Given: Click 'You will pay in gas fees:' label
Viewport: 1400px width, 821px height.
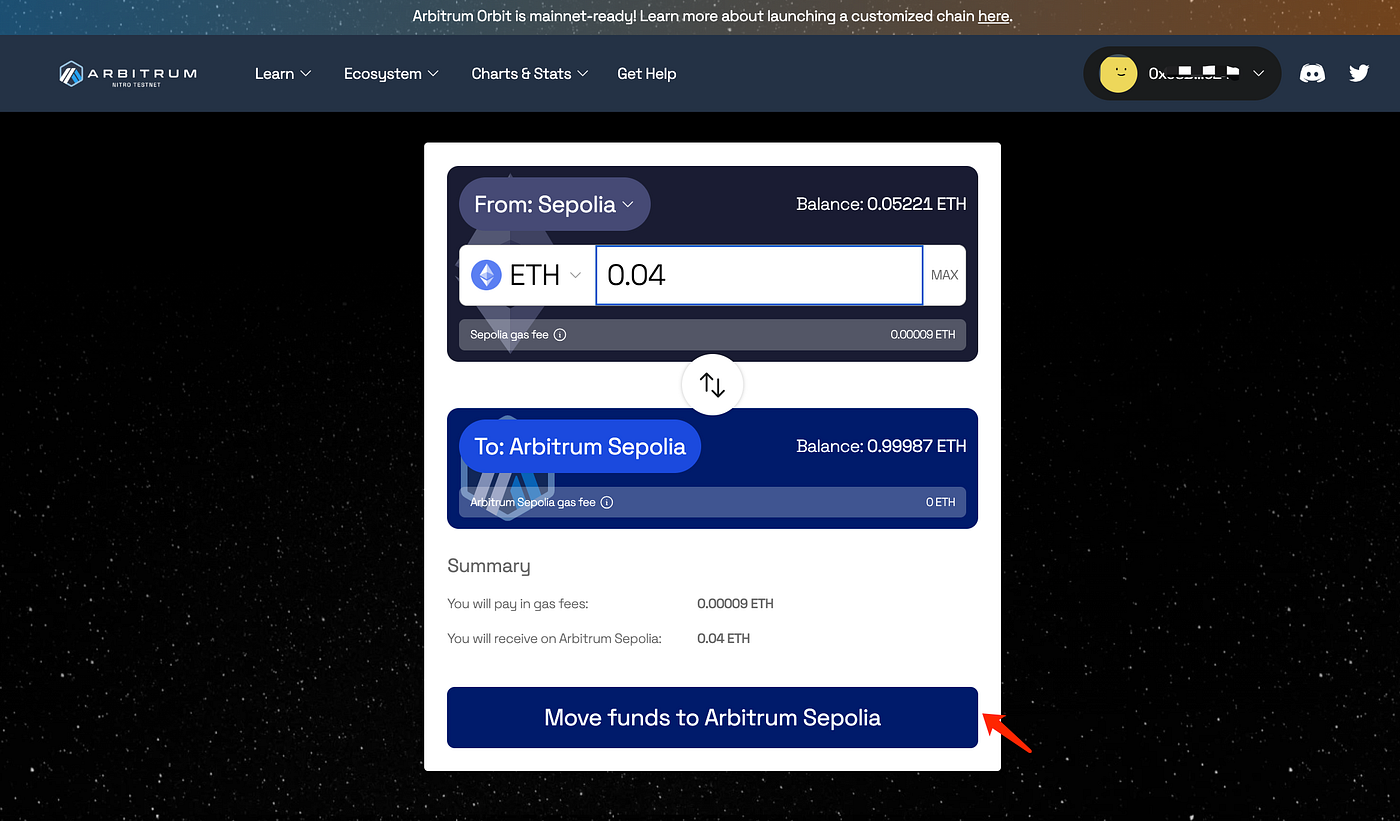Looking at the screenshot, I should pyautogui.click(x=518, y=604).
